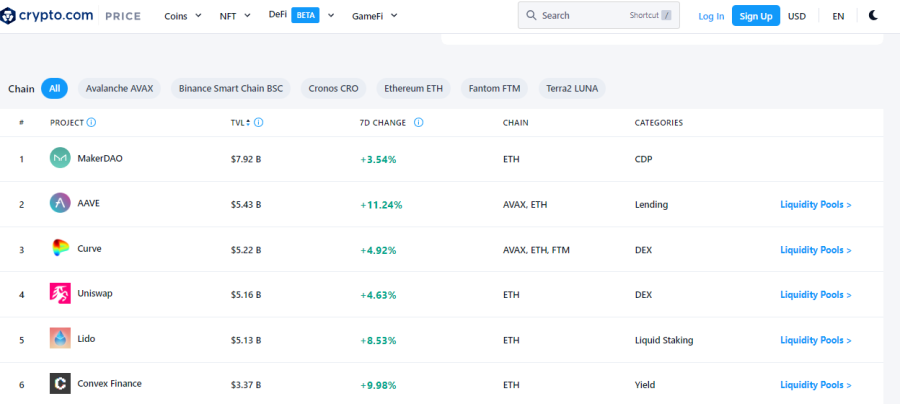The height and width of the screenshot is (404, 900).
Task: Click the Yield category cell
Action: 645,384
